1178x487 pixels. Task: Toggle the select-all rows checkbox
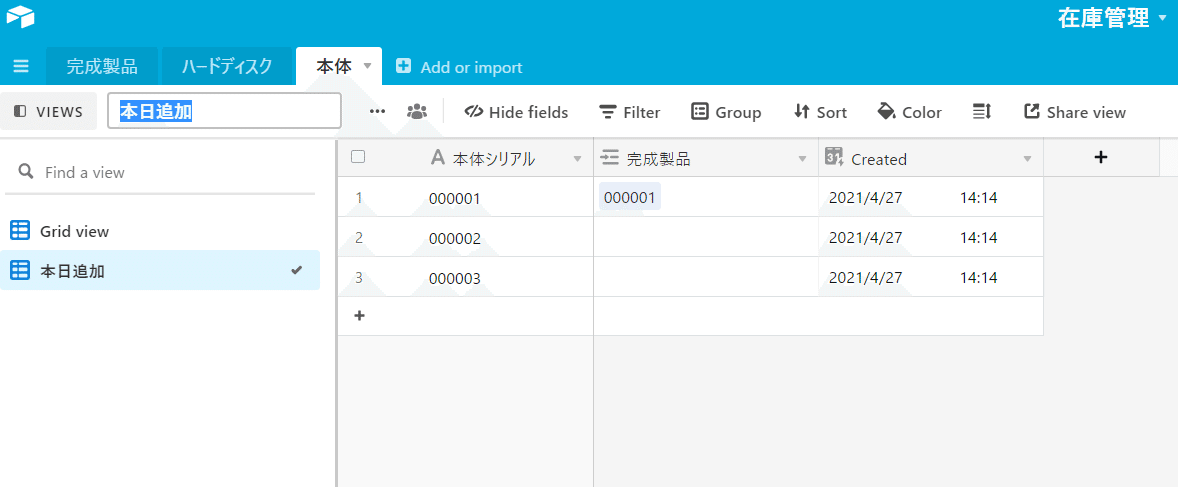click(x=358, y=157)
